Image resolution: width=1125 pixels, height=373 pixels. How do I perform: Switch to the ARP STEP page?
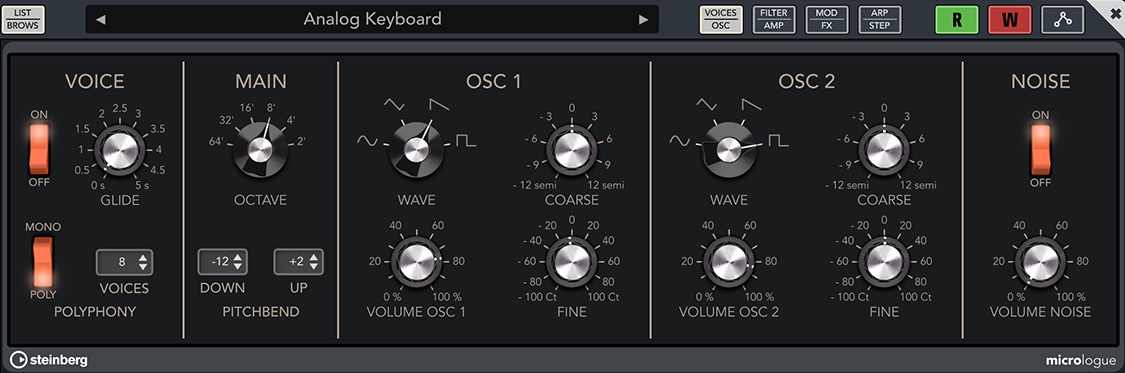click(x=880, y=19)
